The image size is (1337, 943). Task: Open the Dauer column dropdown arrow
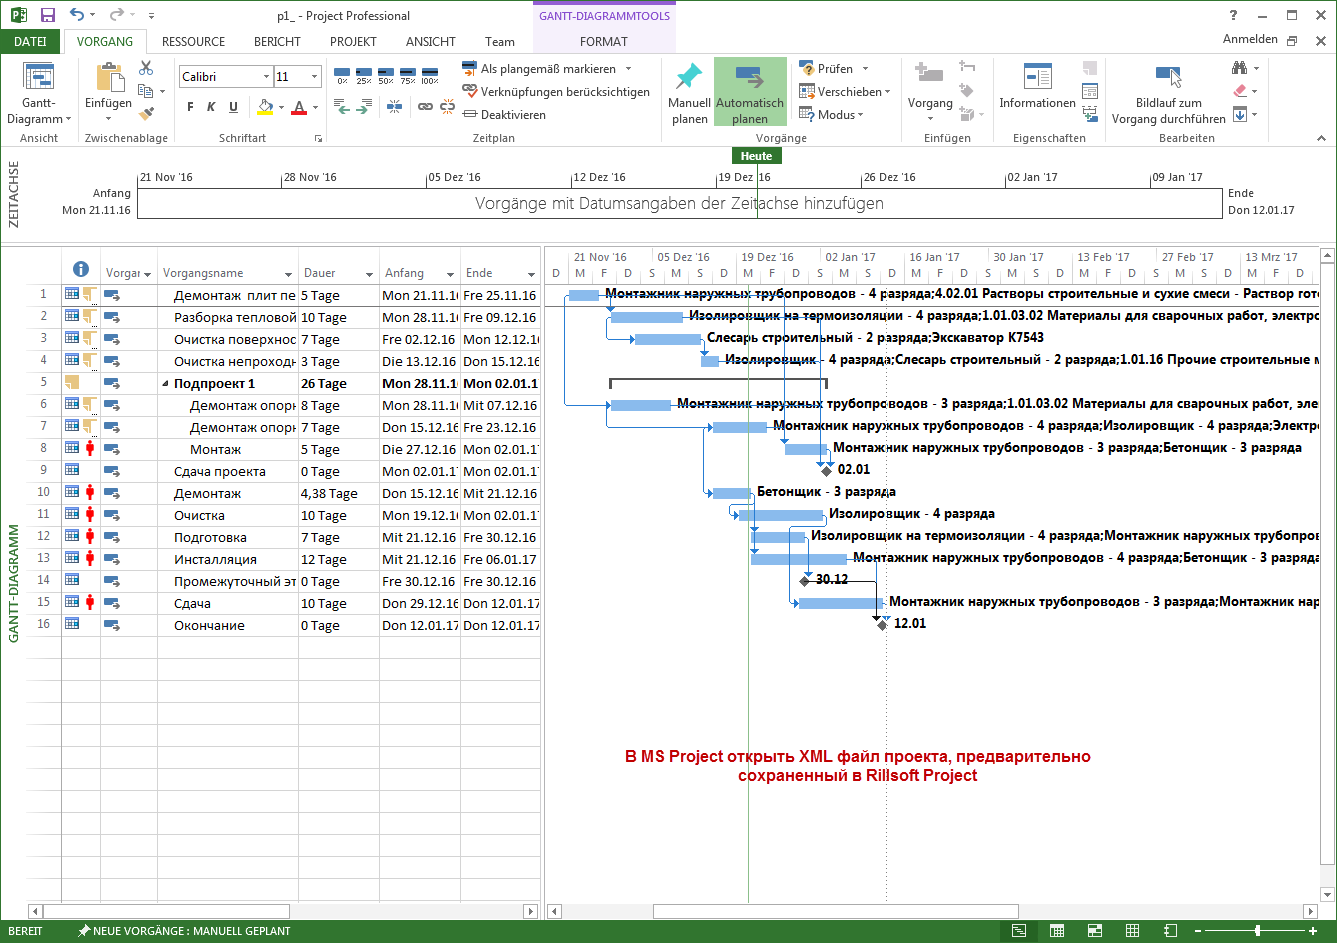click(x=368, y=274)
